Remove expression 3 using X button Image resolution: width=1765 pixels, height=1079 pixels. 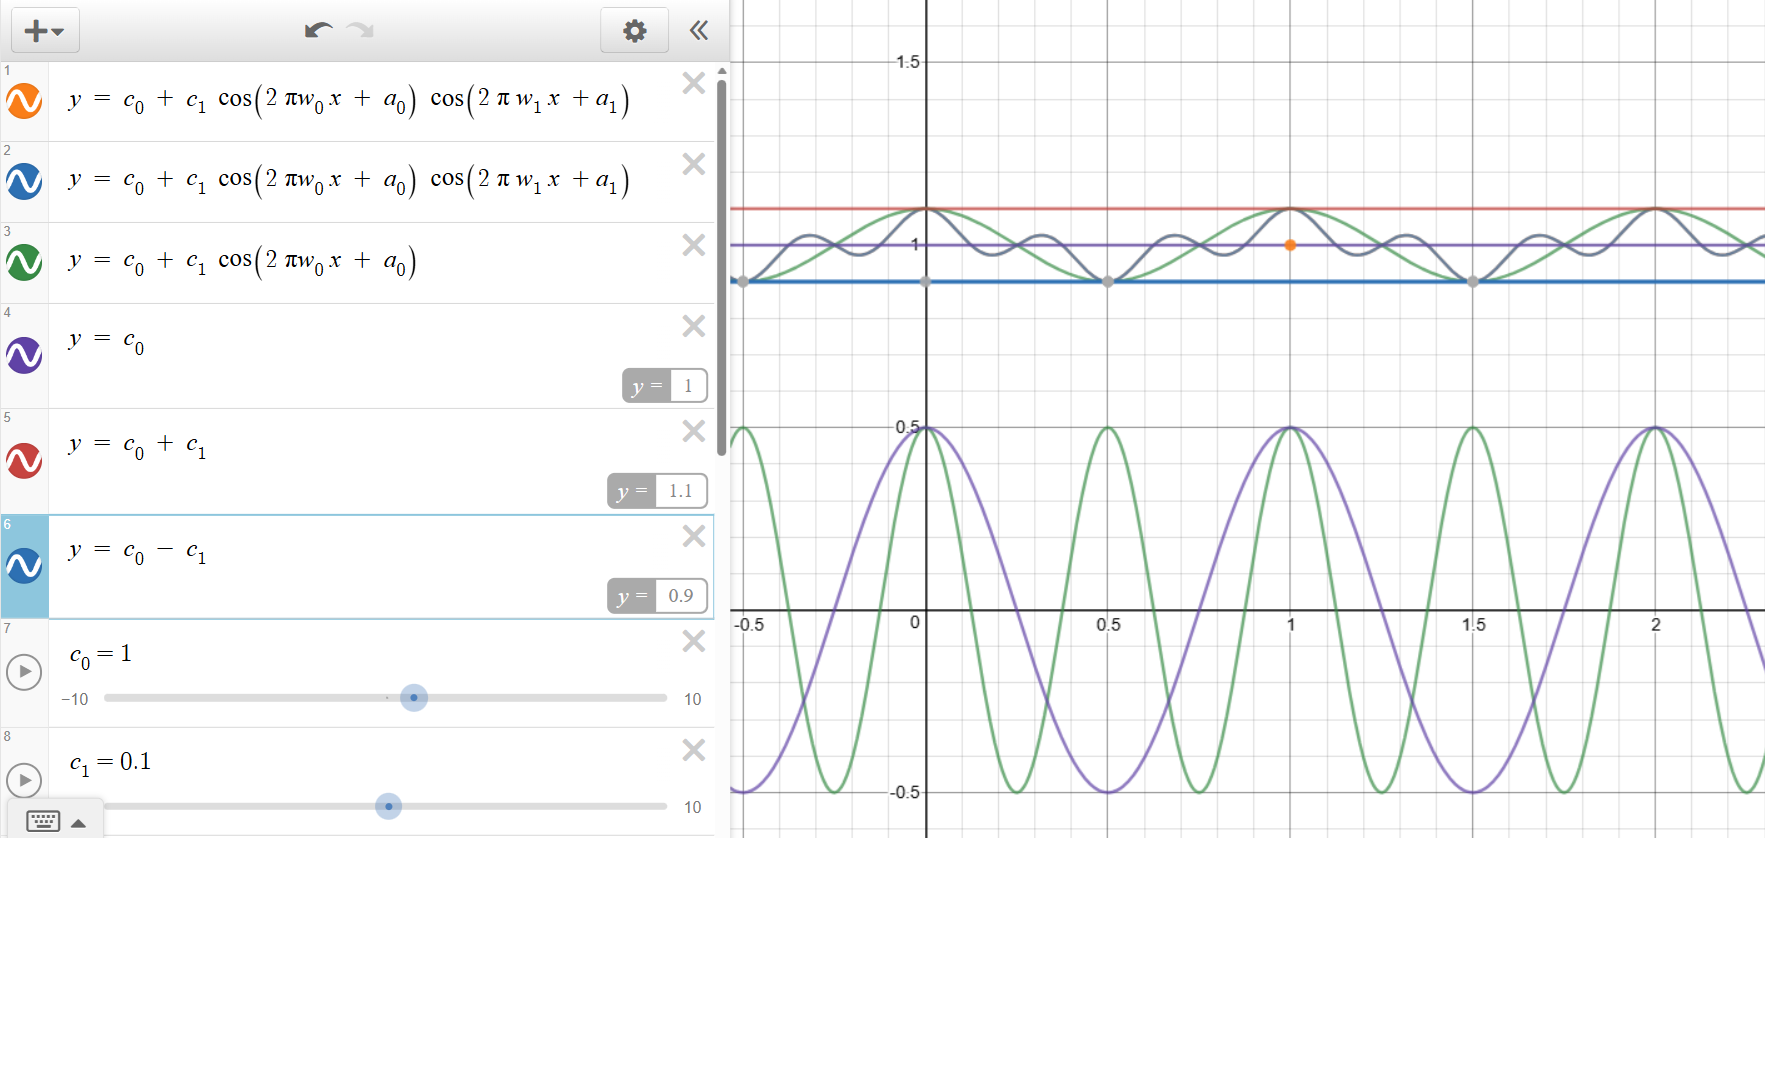coord(693,245)
